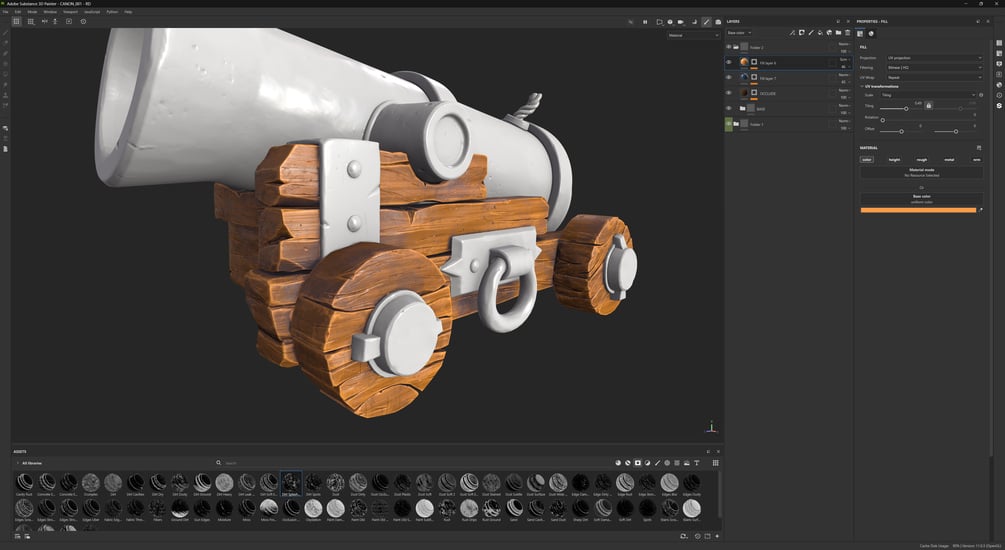Delete layer using trash icon
The image size is (1005, 550).
(x=847, y=33)
